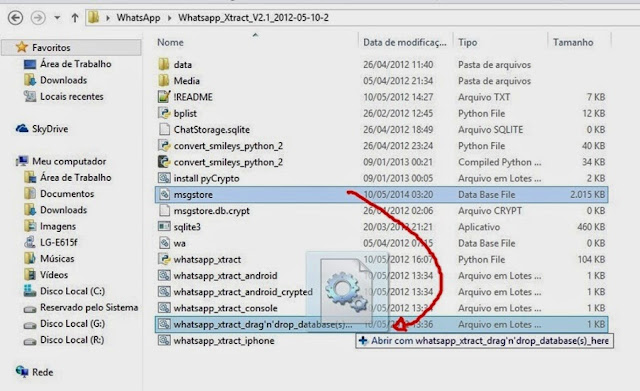Open Área de Trabalho under Favoritos
This screenshot has width=640, height=391.
tap(76, 64)
